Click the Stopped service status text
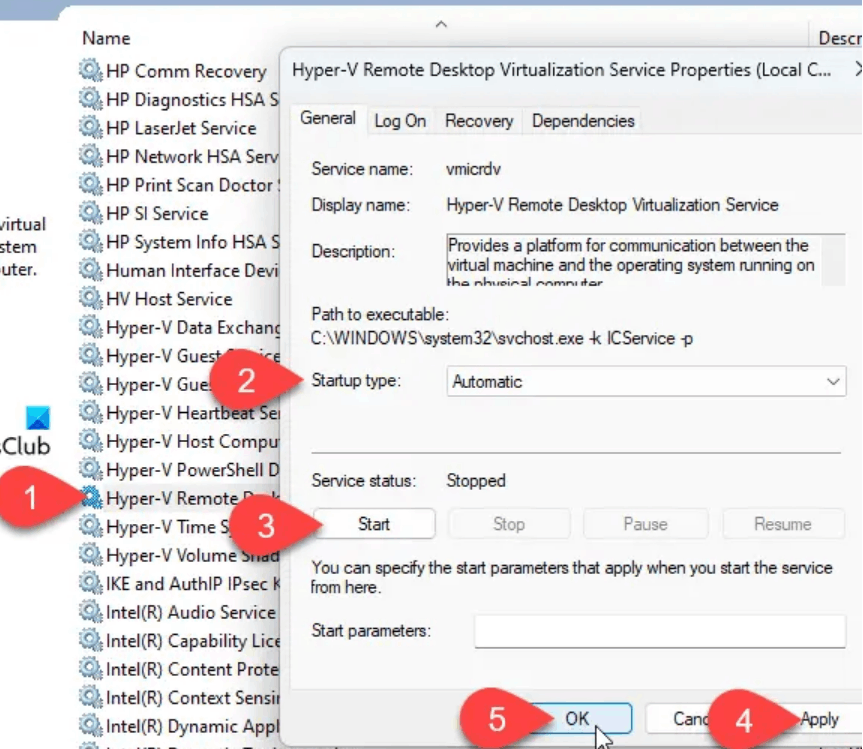Screen dimensions: 863x749 click(x=476, y=480)
